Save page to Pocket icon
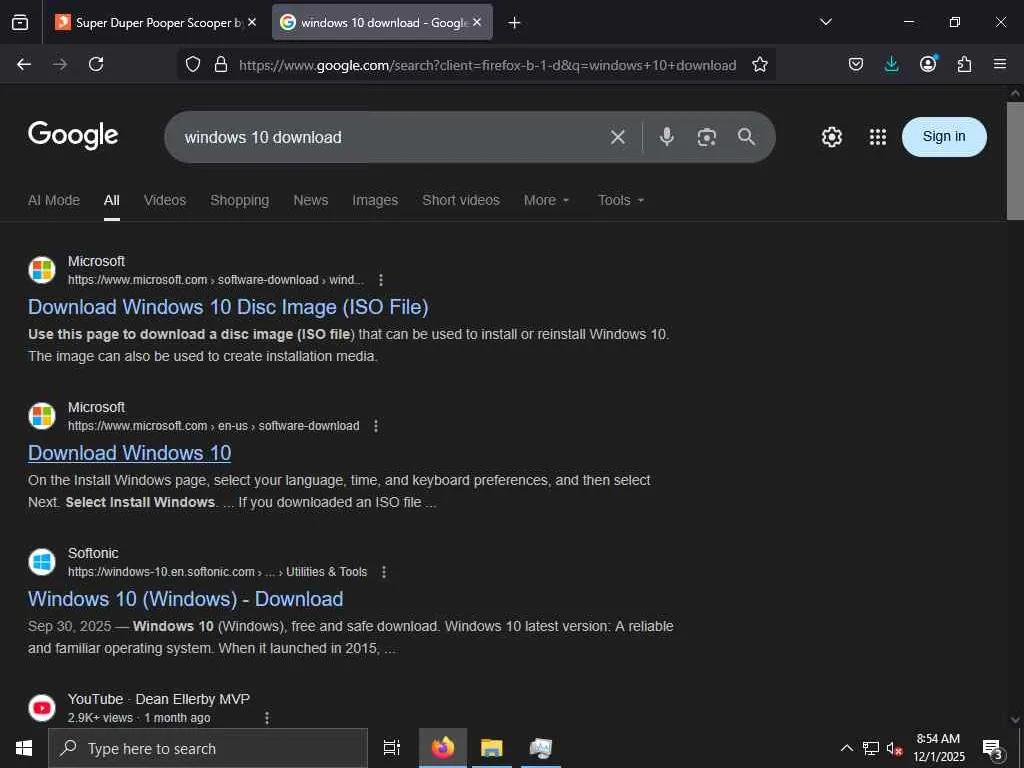1024x768 pixels. click(856, 64)
